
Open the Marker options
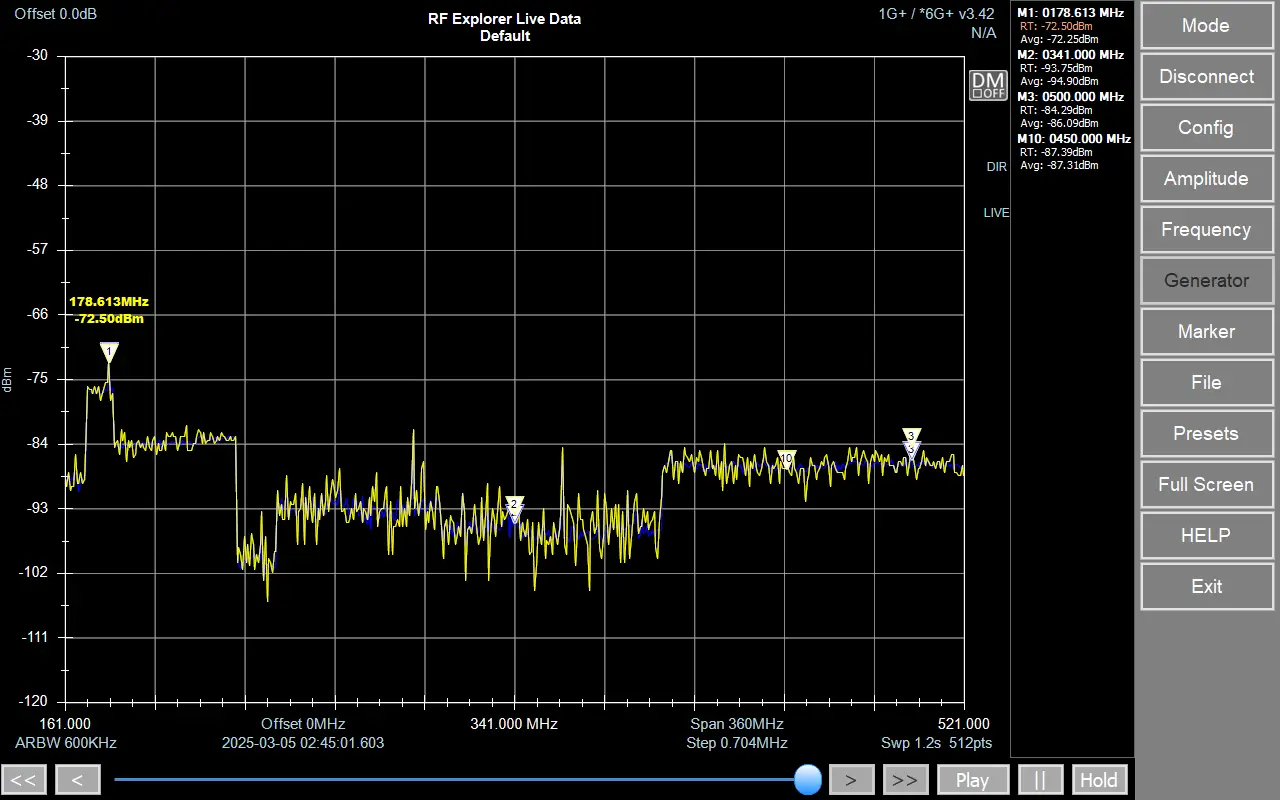1205,332
